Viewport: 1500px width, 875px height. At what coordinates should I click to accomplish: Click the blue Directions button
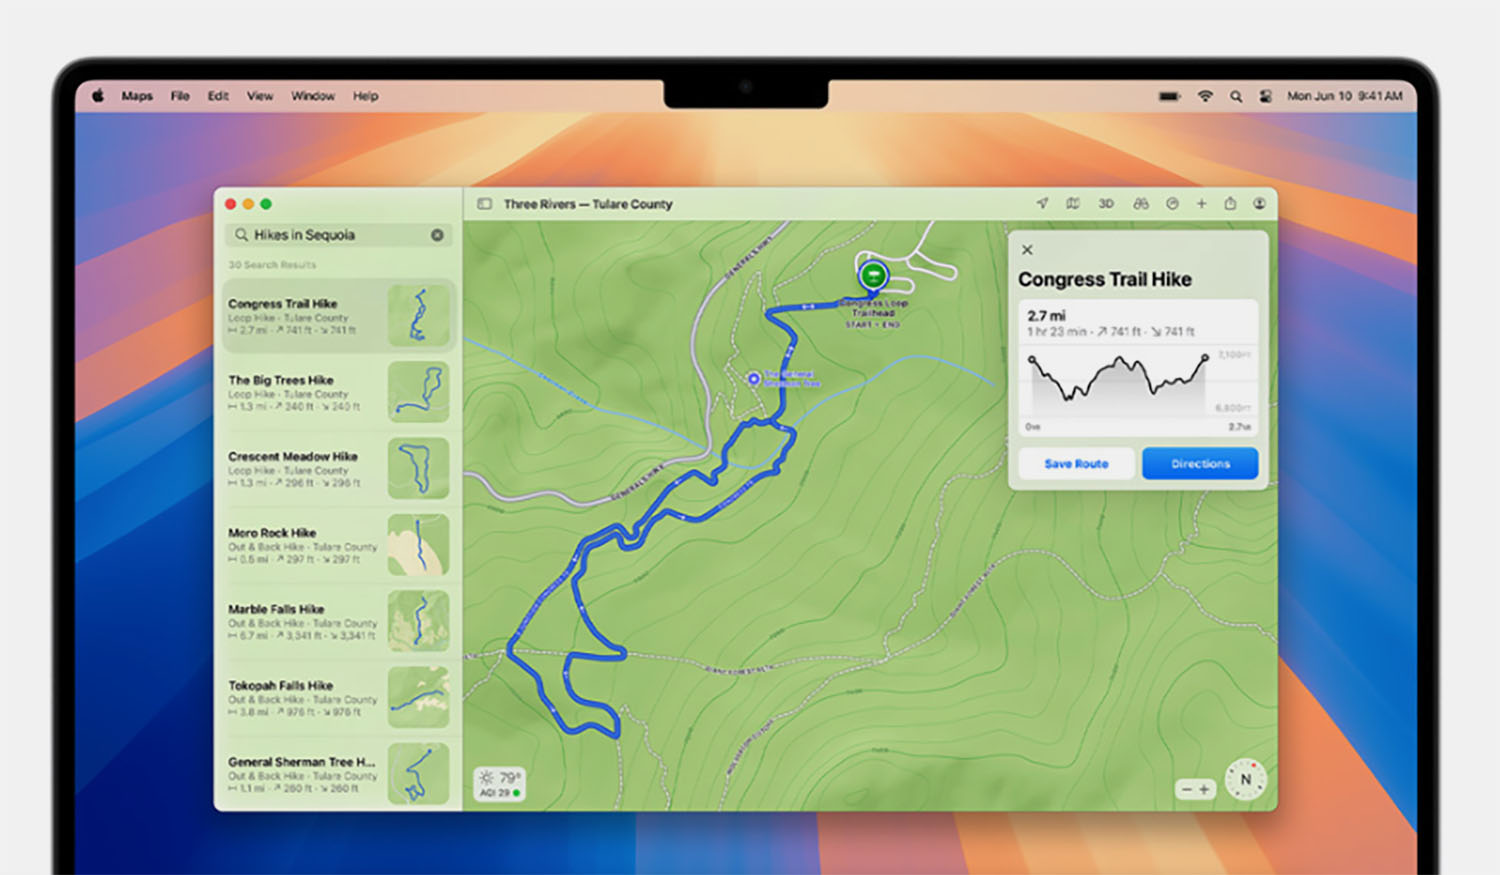click(x=1200, y=464)
